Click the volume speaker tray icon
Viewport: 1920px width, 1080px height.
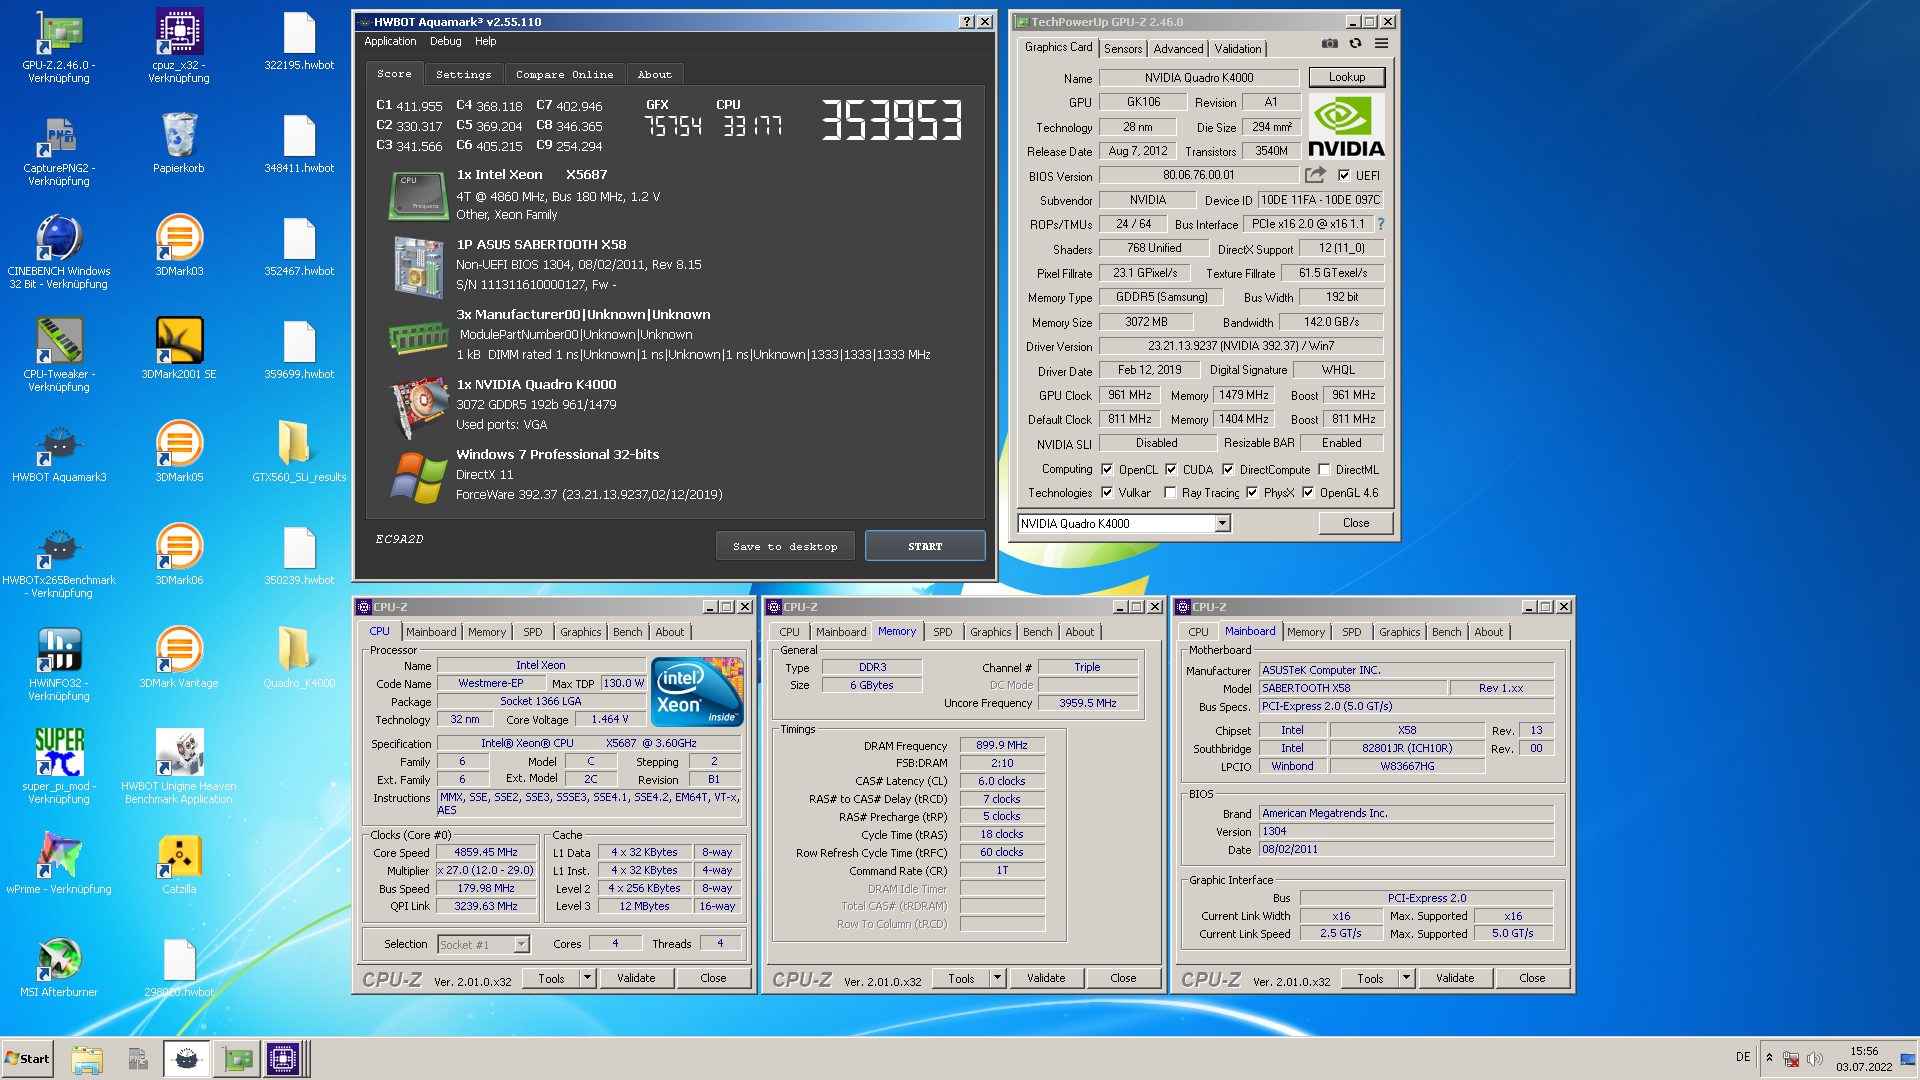tap(1815, 1058)
